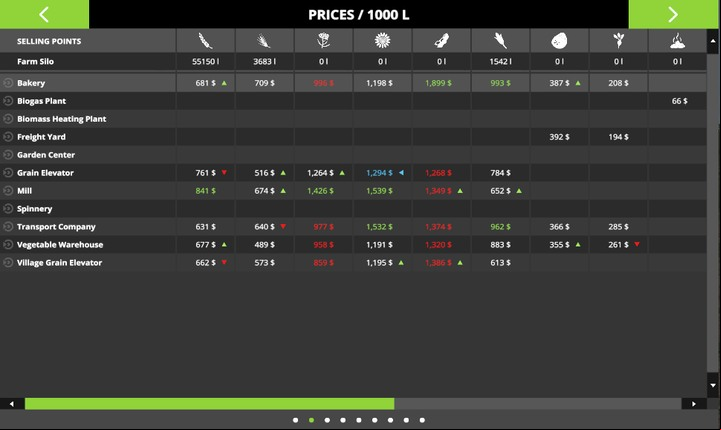The width and height of the screenshot is (721, 430).
Task: Click Freight Yard 392 $ potato price
Action: (559, 137)
